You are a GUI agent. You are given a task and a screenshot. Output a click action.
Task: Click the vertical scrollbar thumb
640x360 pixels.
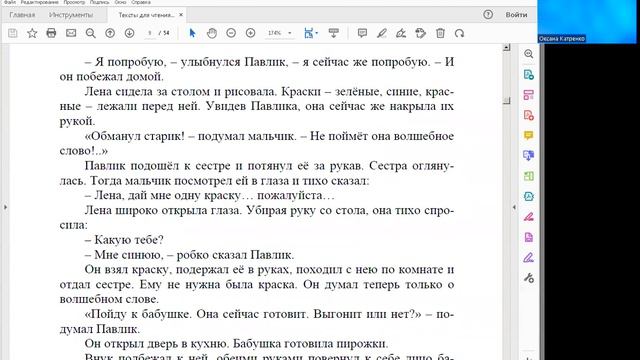[507, 100]
